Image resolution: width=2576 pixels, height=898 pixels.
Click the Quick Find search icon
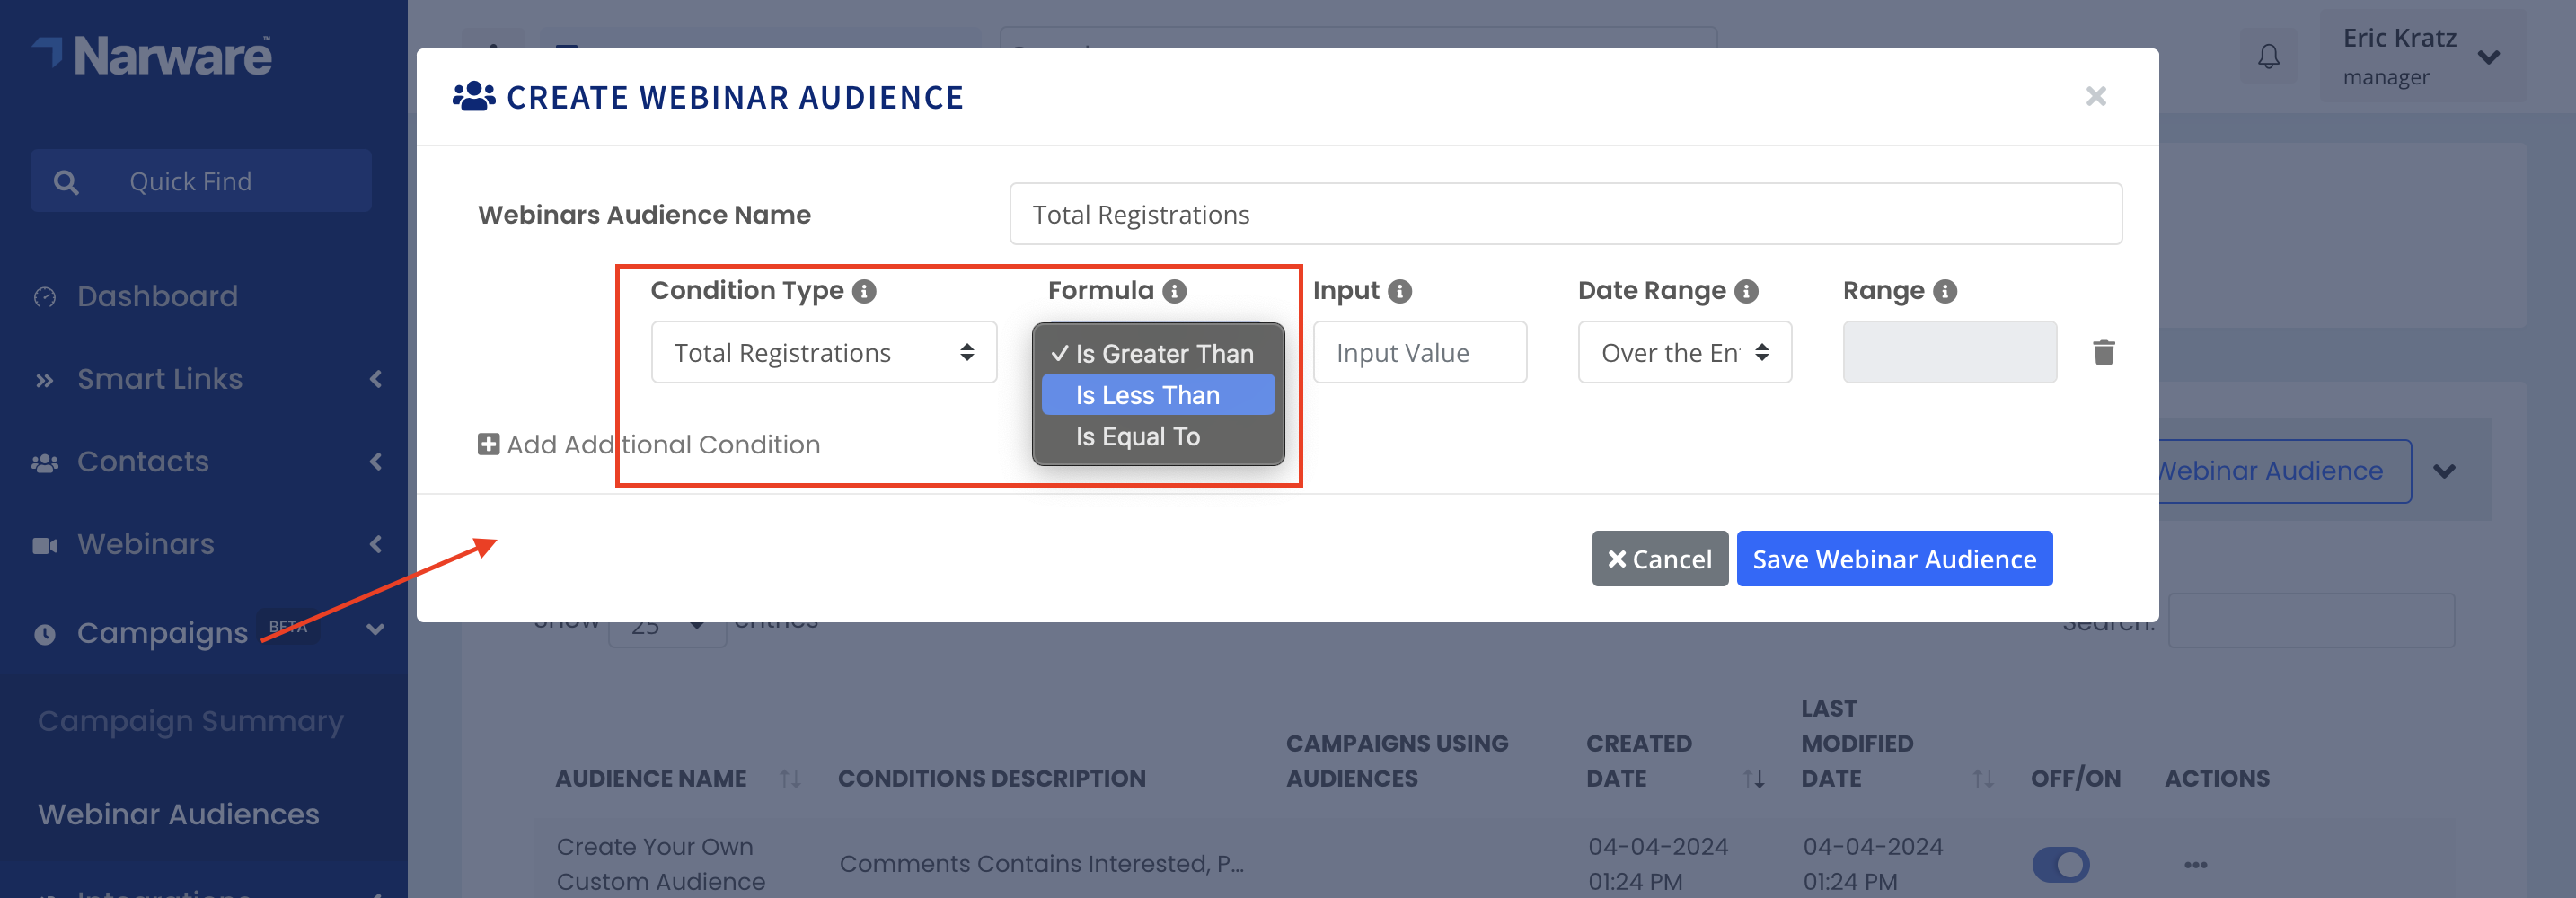click(x=66, y=182)
